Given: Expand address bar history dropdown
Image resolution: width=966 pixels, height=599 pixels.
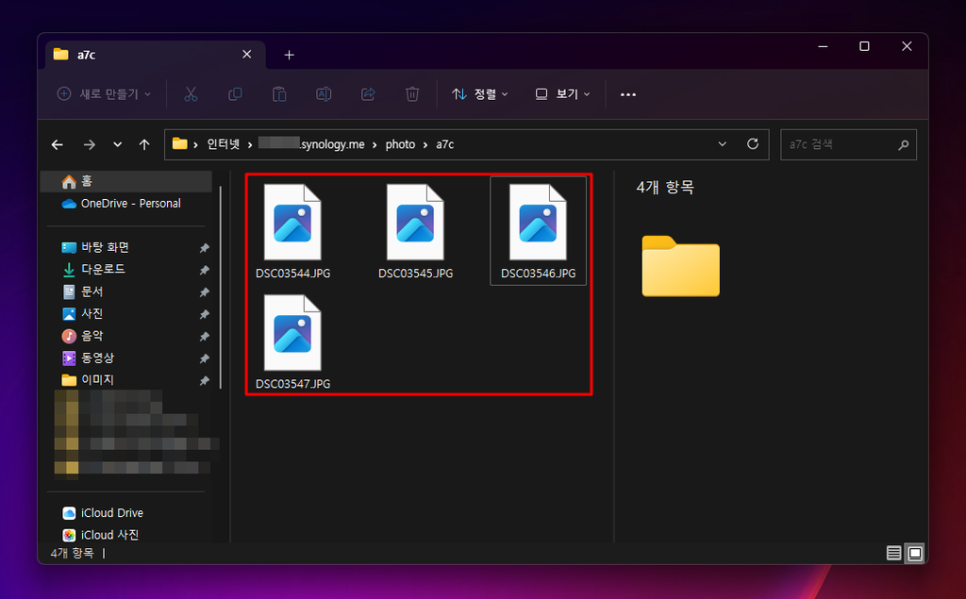Looking at the screenshot, I should (722, 144).
